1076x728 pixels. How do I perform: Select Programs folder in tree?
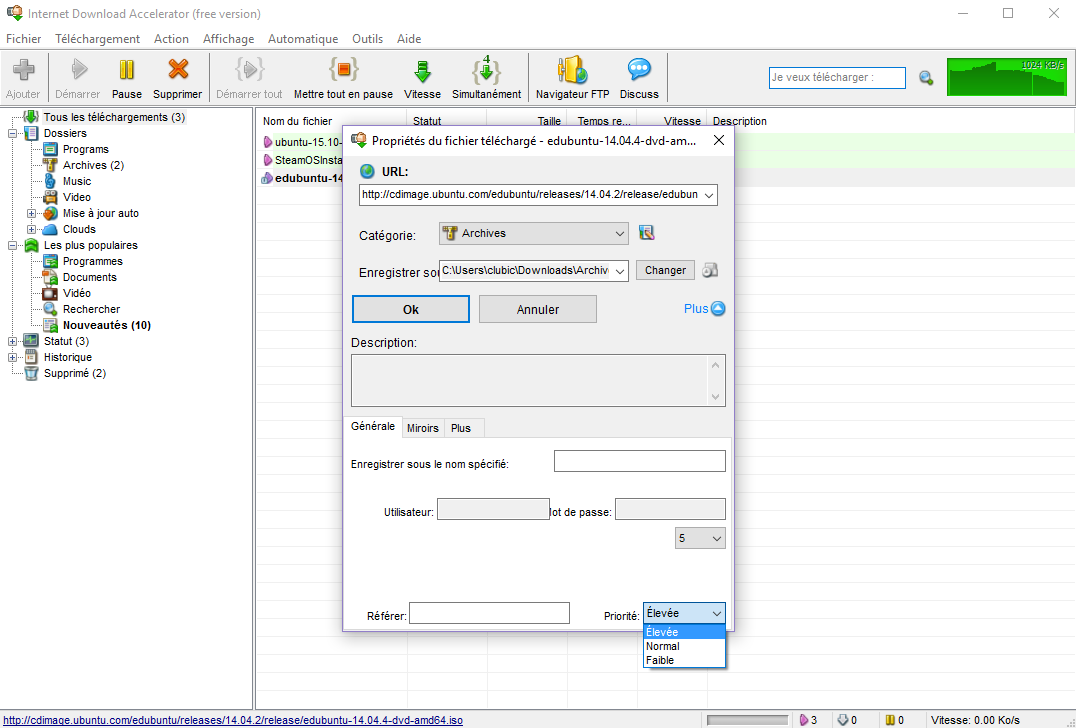(85, 149)
